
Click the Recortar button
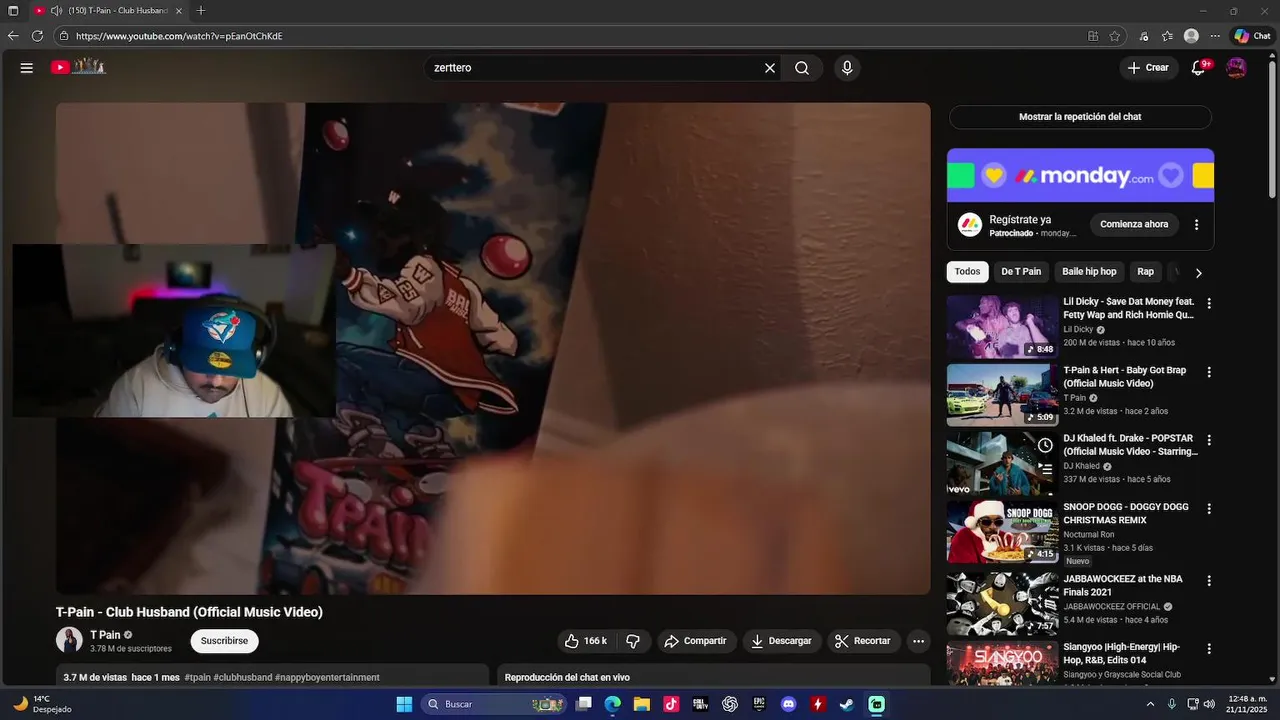(x=863, y=641)
